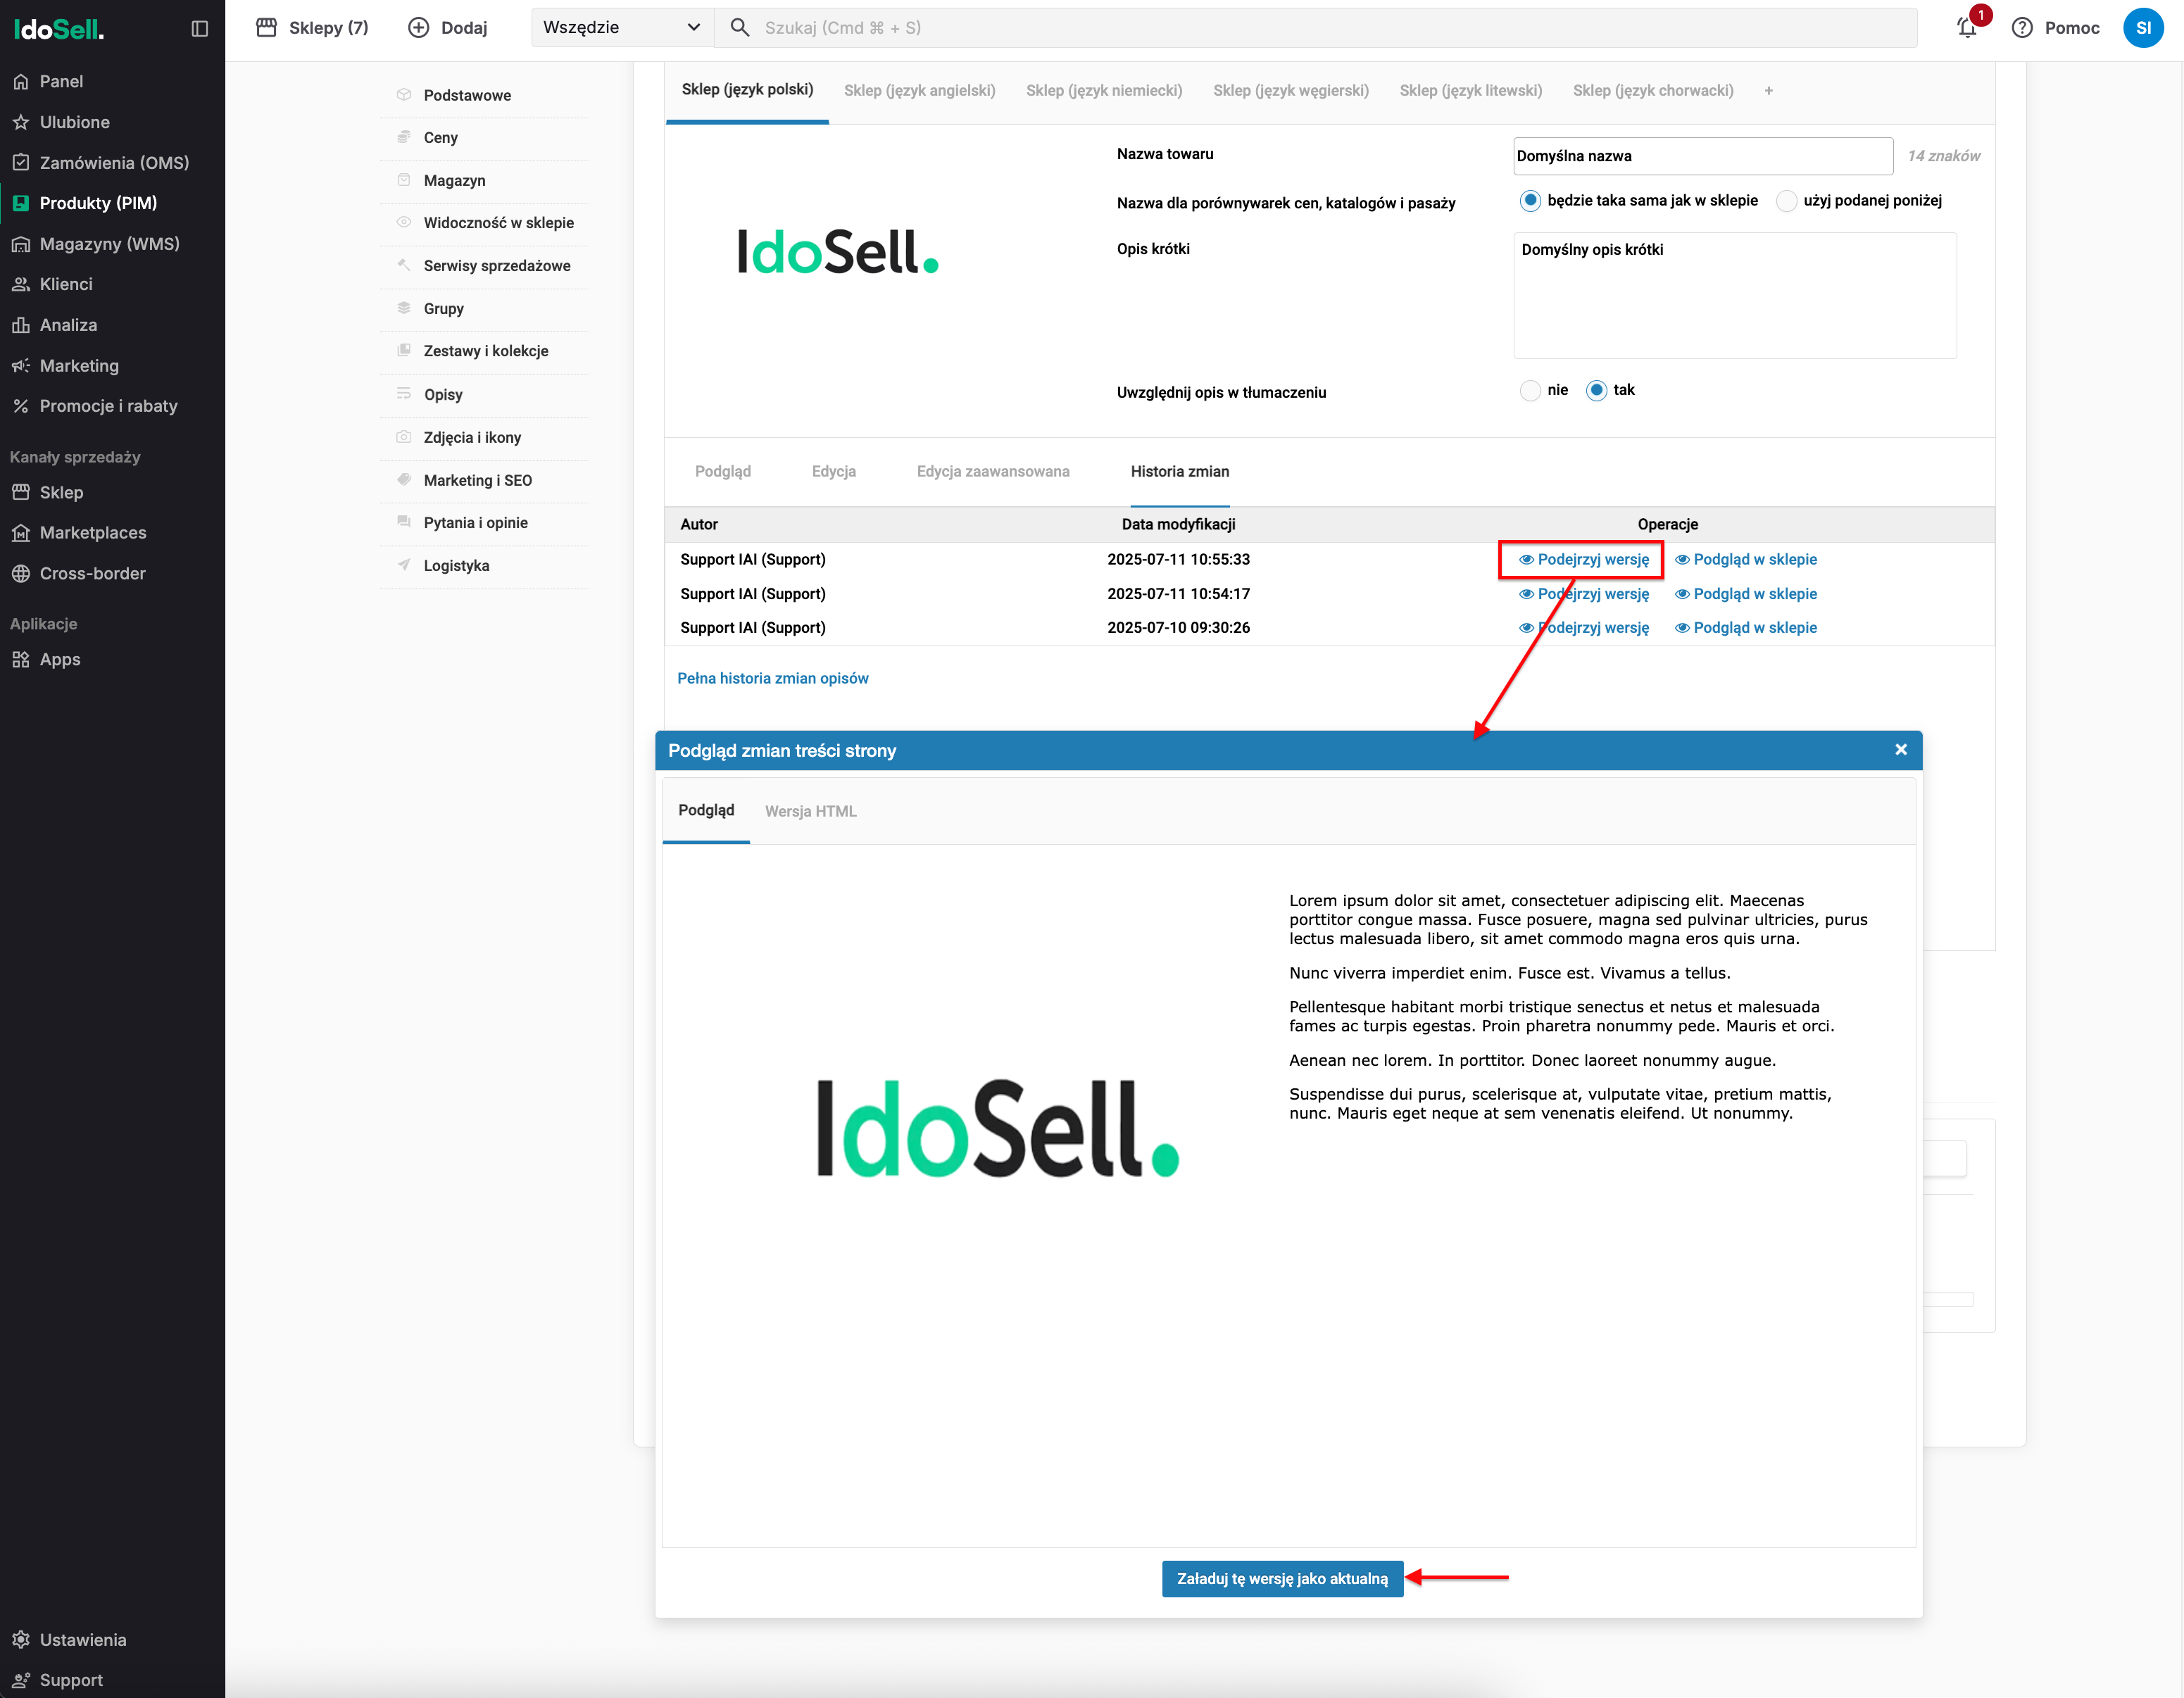Open the Zamówienia (OMS) icon
The image size is (2184, 1698).
coord(21,163)
